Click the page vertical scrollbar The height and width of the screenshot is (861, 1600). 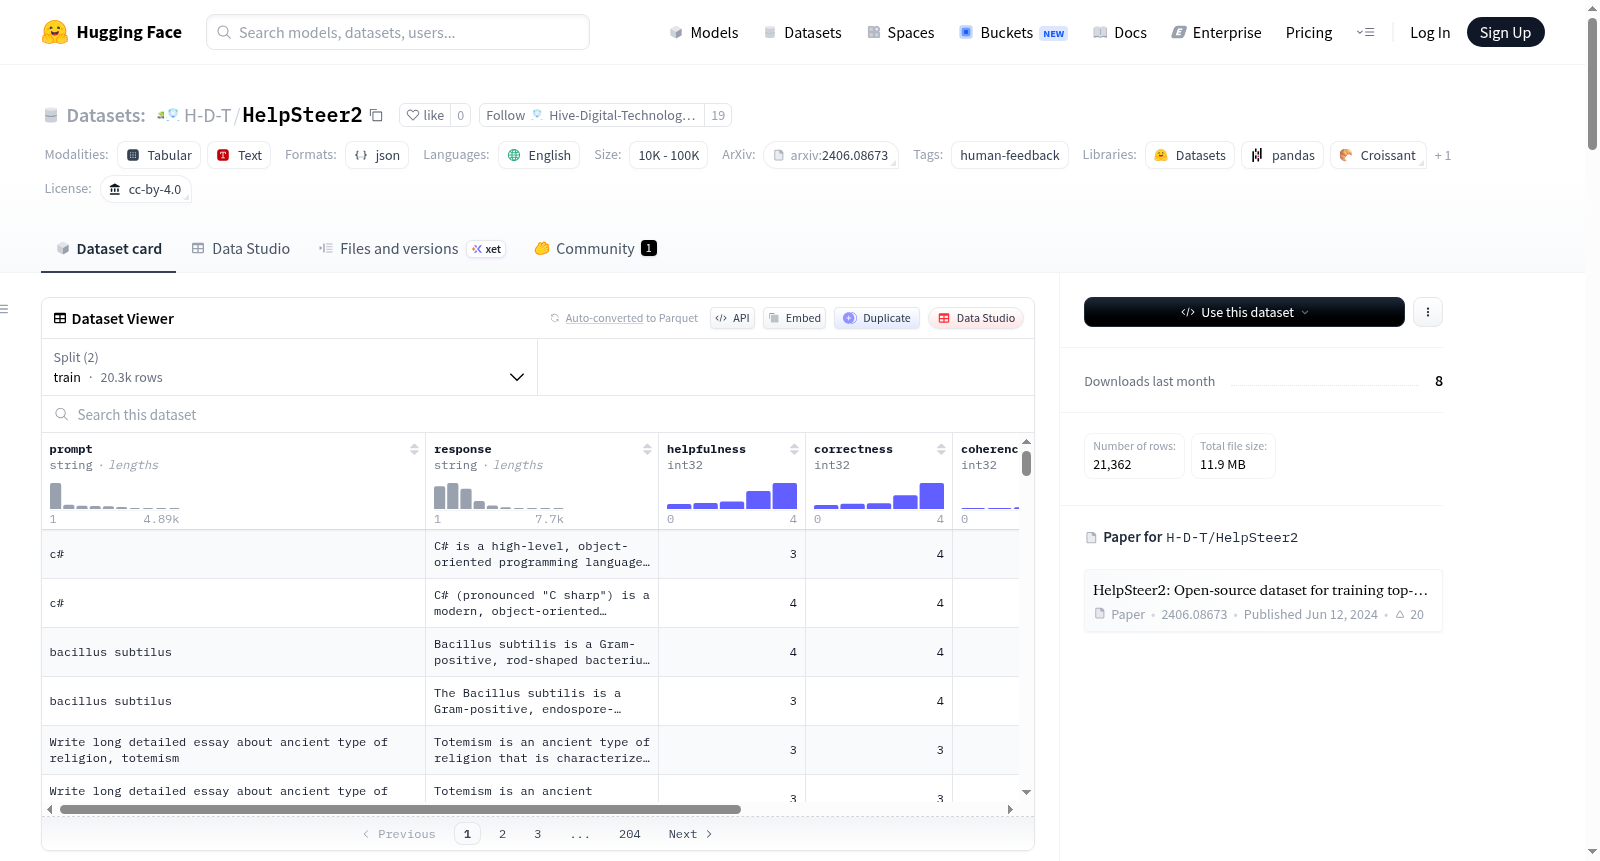[x=1592, y=84]
